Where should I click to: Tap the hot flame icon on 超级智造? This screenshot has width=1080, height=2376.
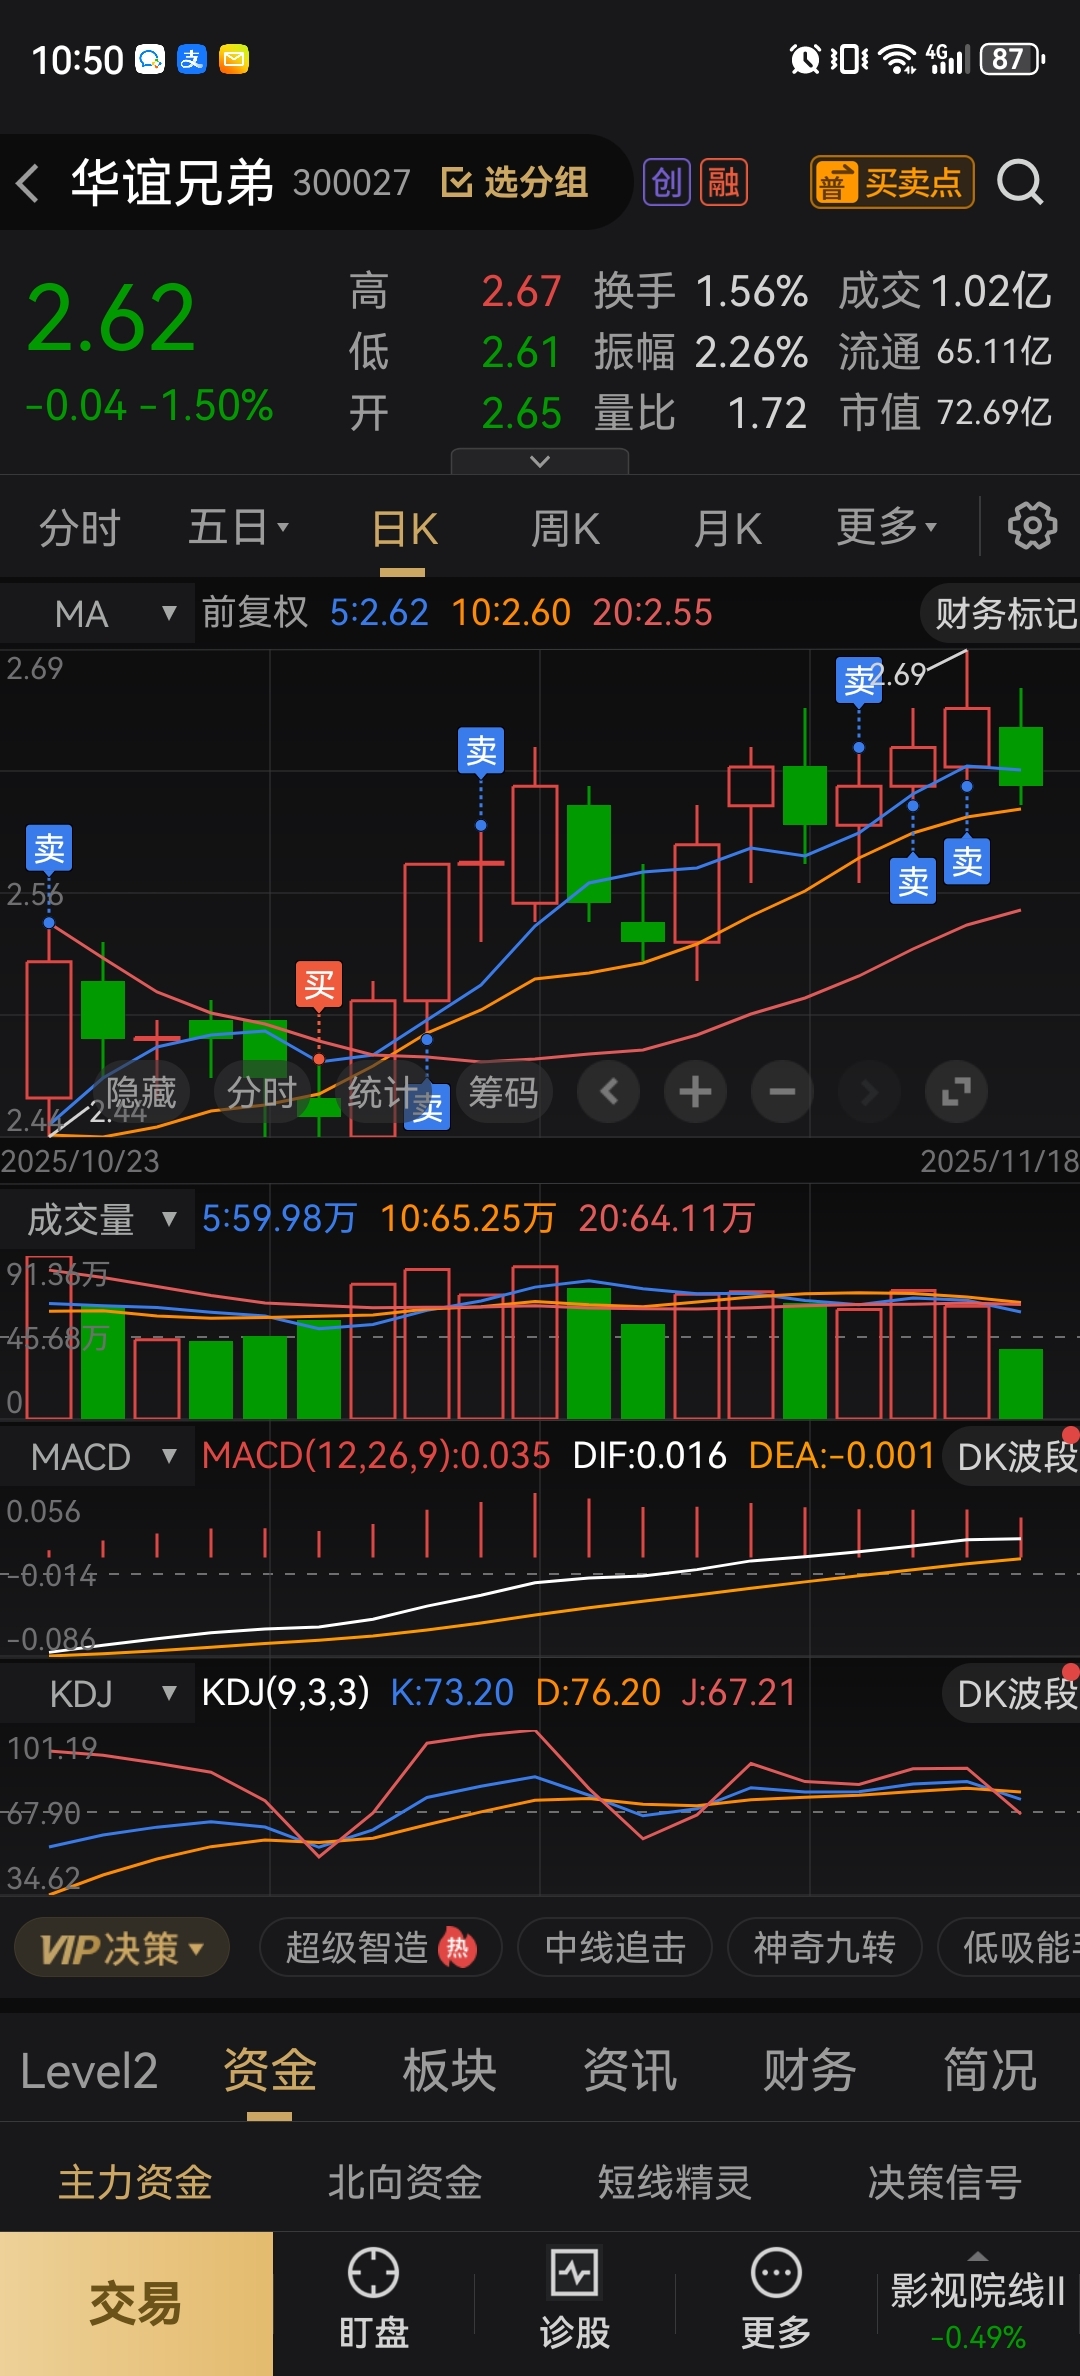pyautogui.click(x=457, y=1948)
